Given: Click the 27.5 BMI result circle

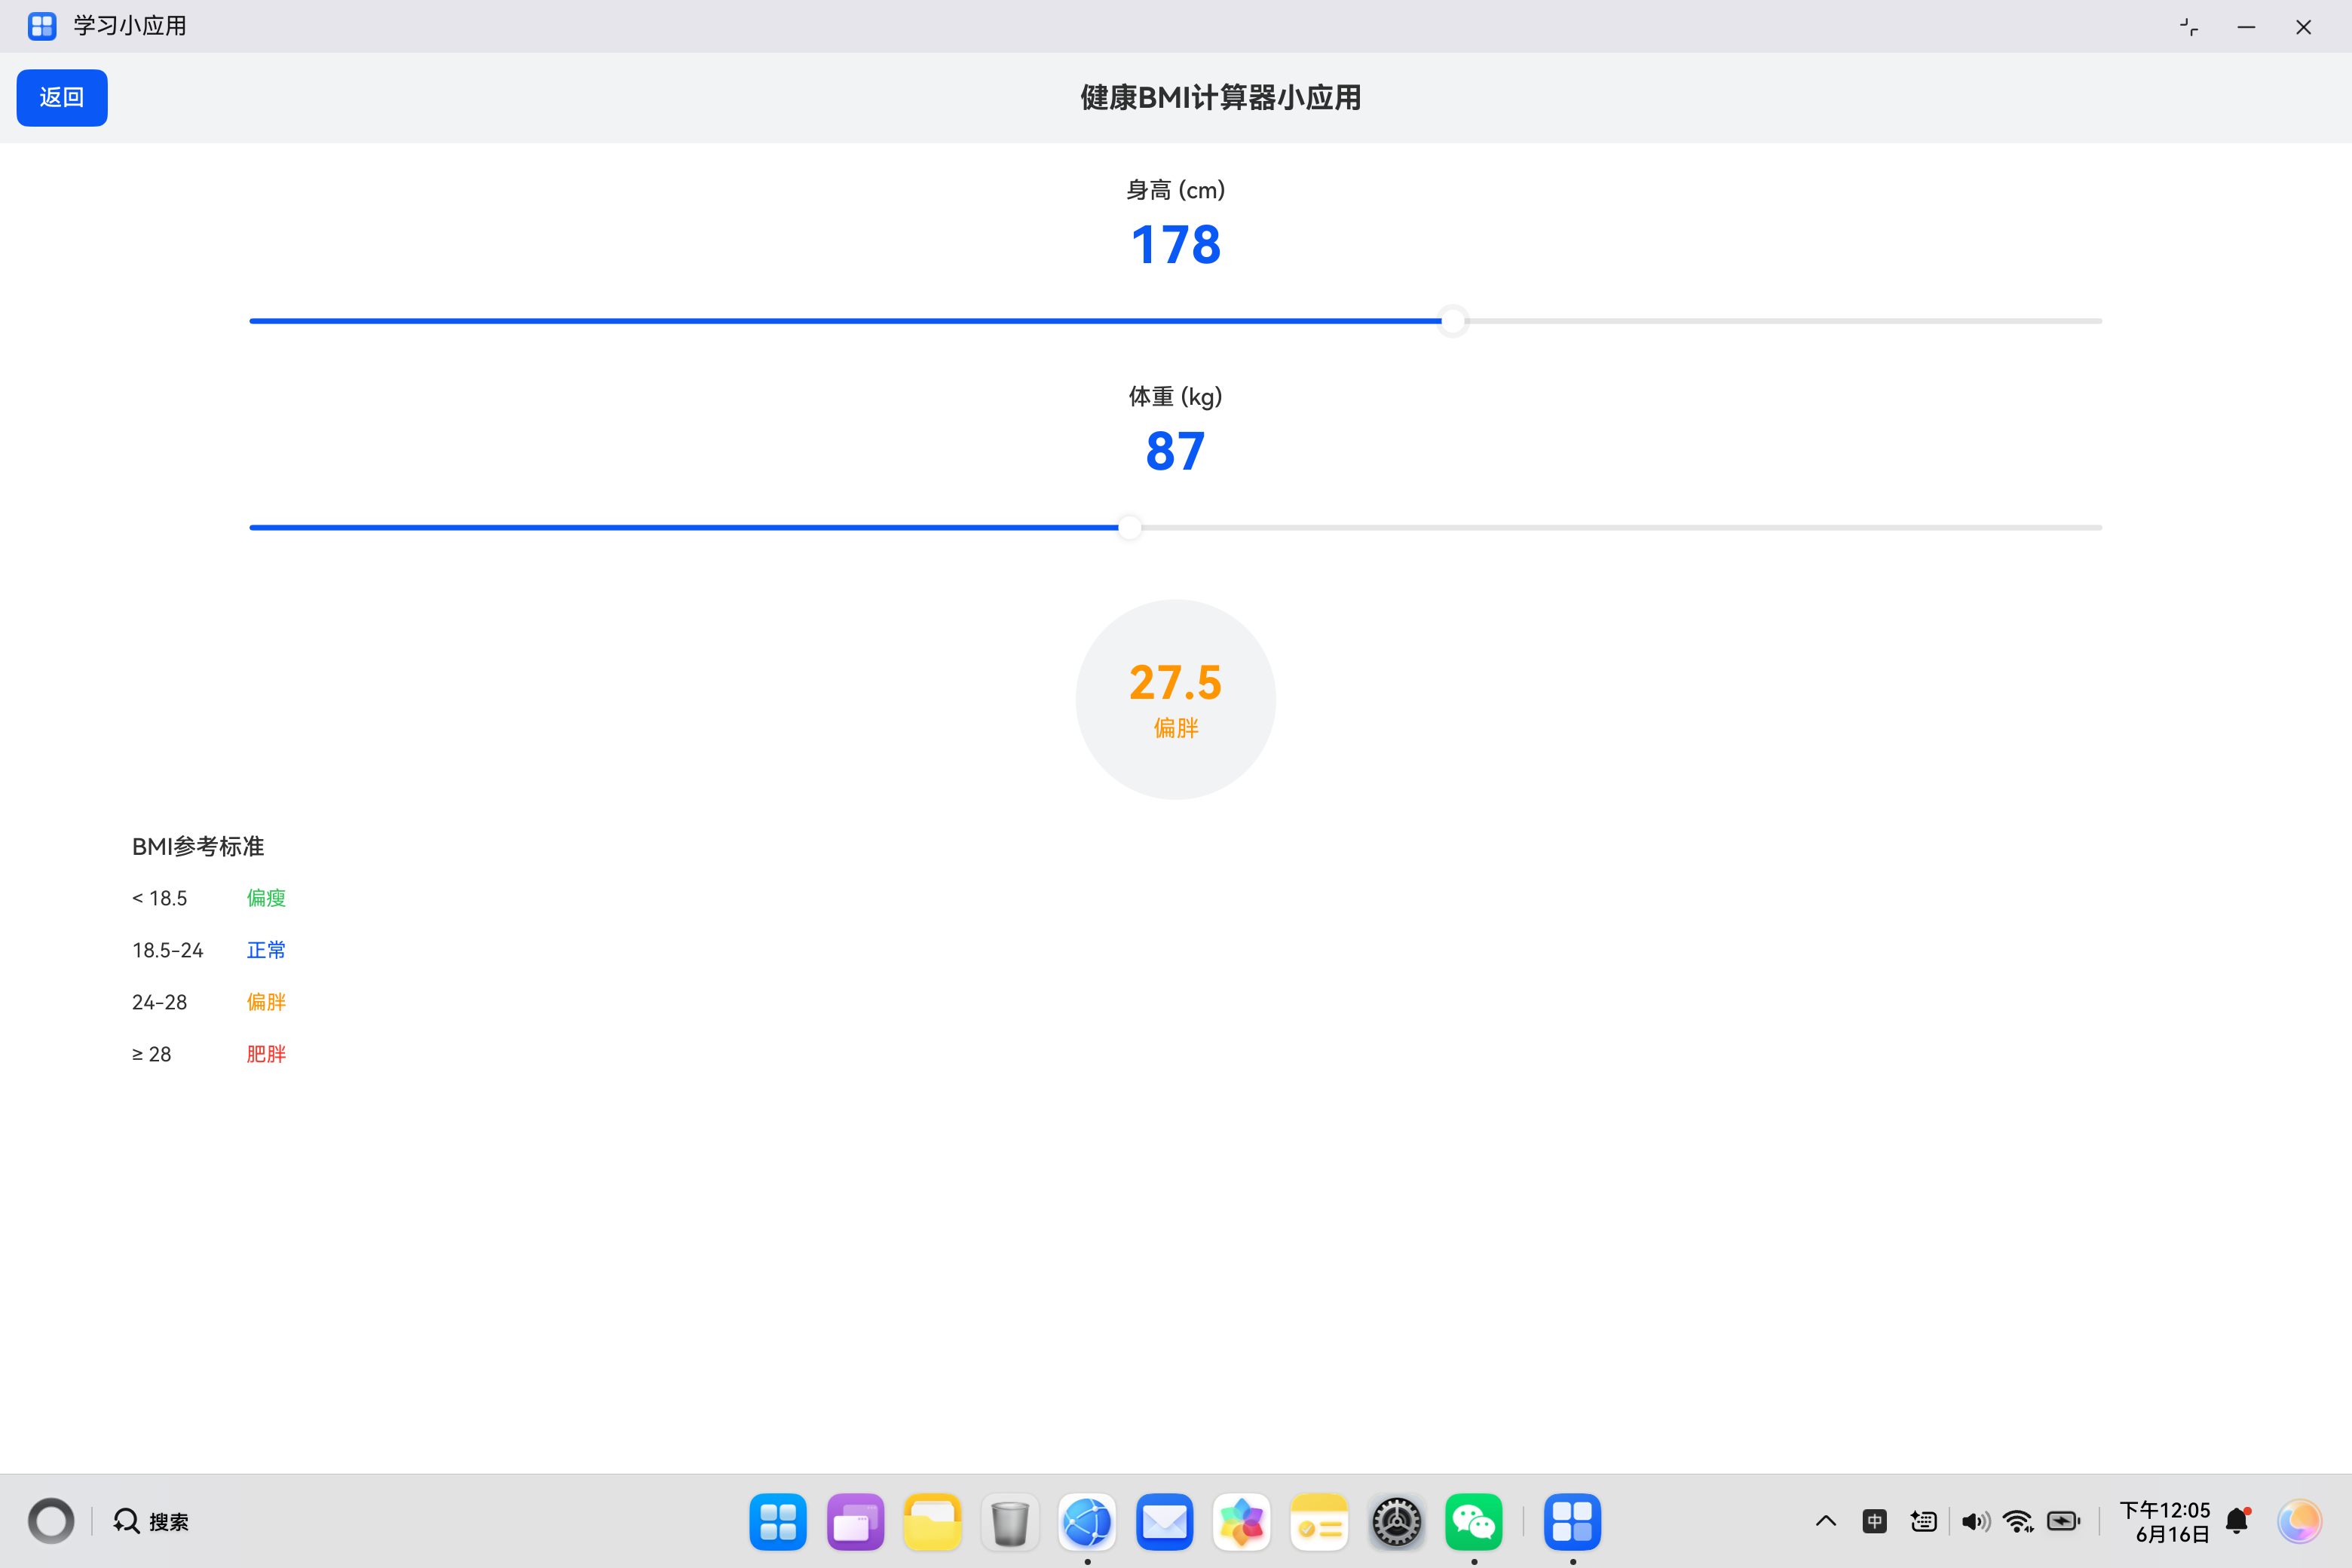Looking at the screenshot, I should [1175, 699].
